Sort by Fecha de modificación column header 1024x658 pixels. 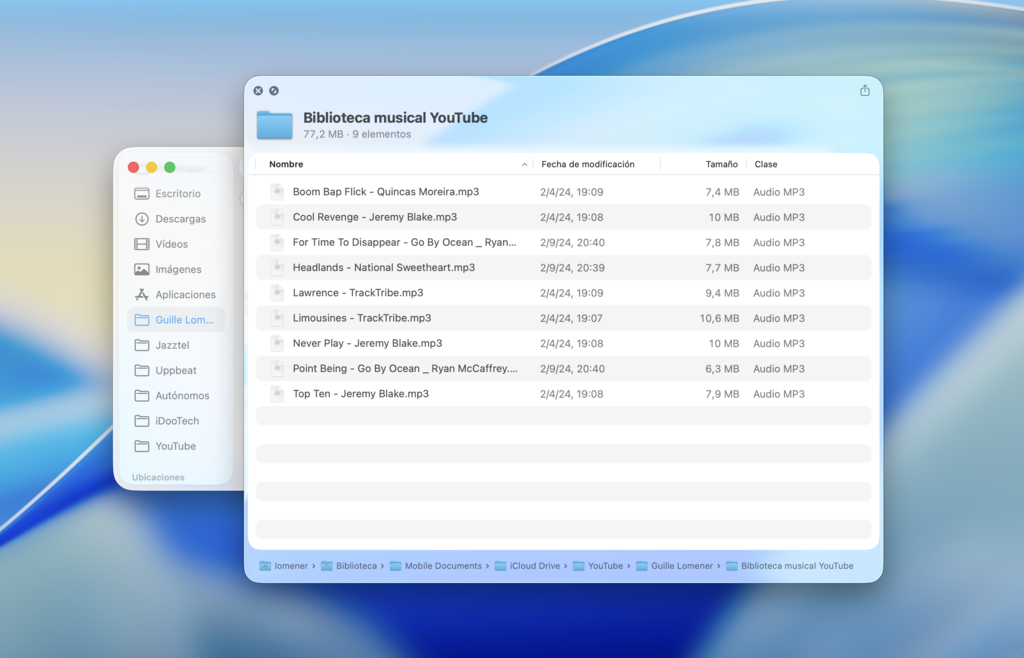pos(588,164)
